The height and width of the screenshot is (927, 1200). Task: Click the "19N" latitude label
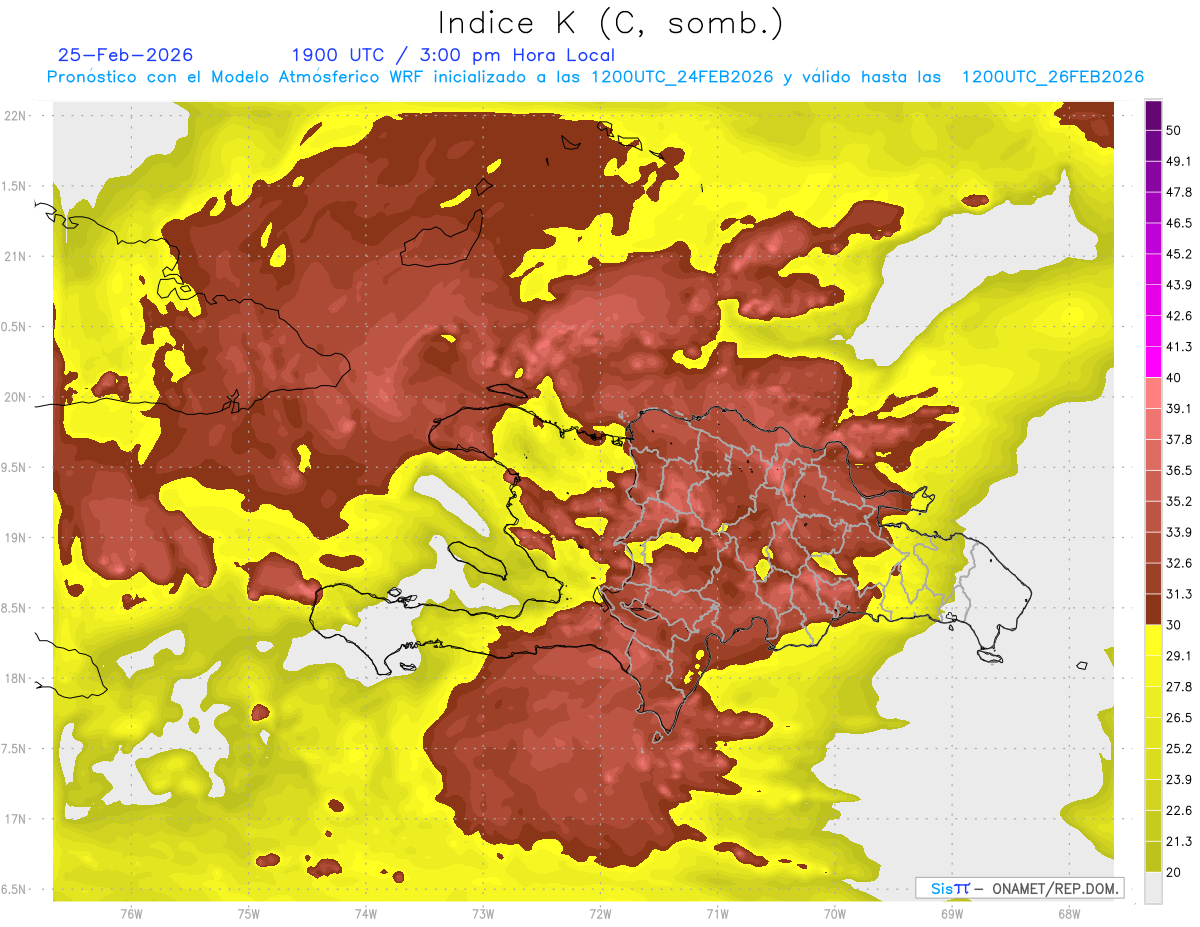click(15, 538)
